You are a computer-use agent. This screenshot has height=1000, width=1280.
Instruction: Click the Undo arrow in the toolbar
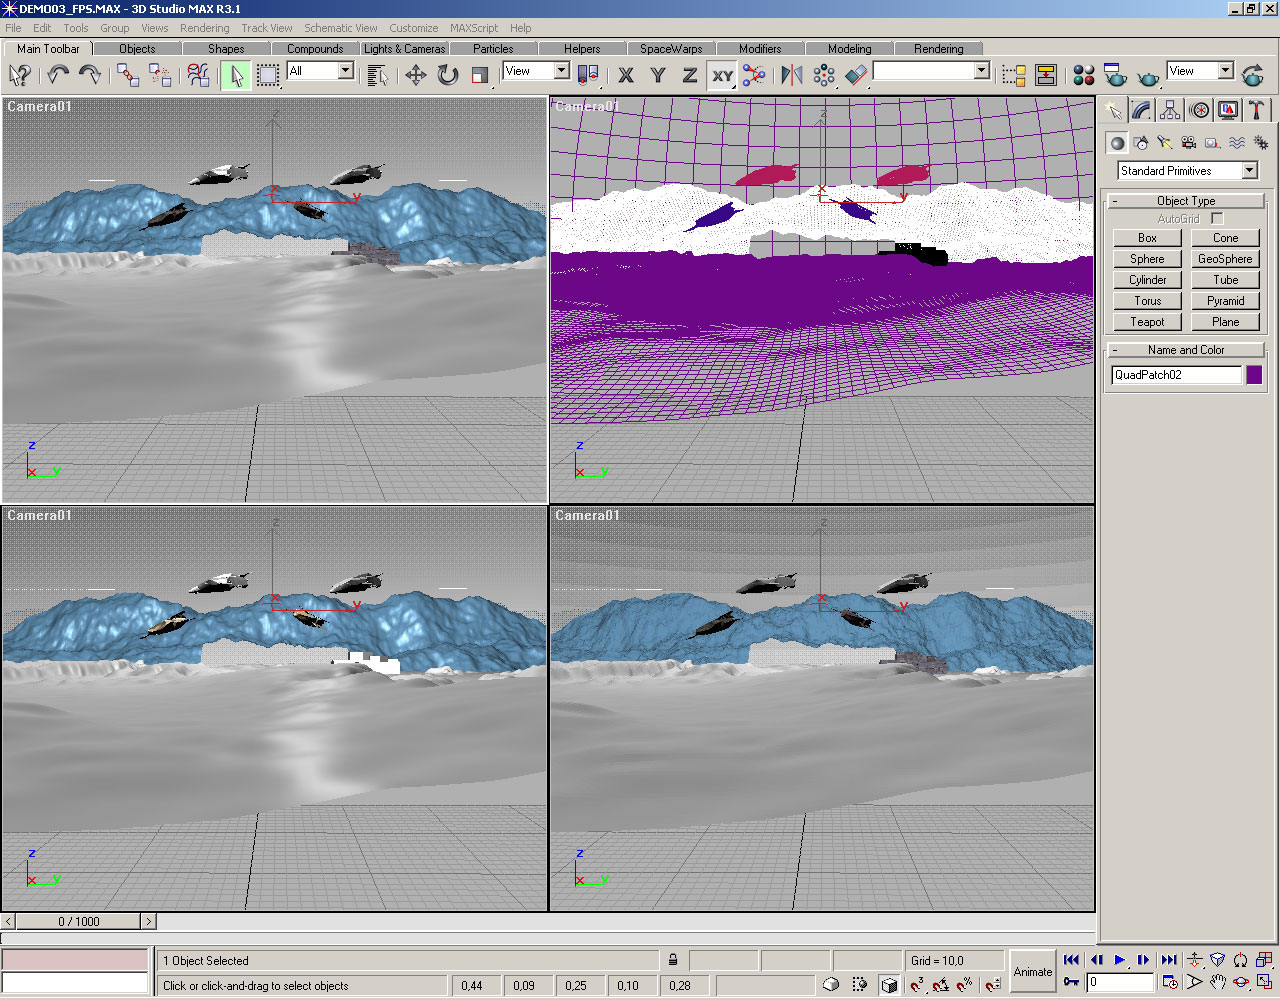(x=58, y=75)
